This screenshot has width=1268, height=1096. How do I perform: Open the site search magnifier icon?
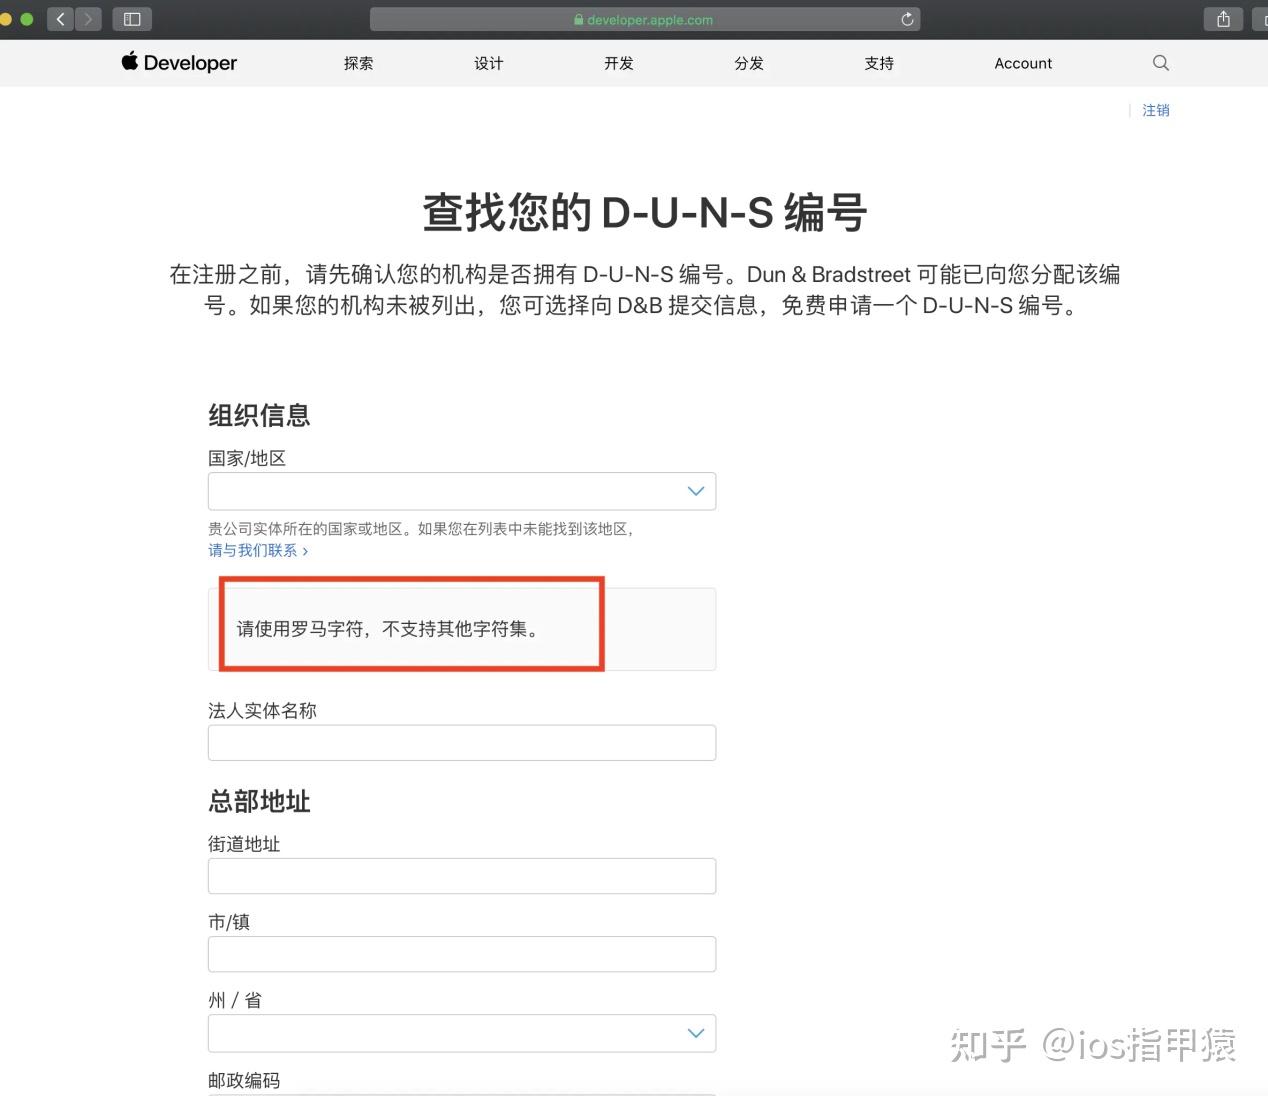(x=1160, y=63)
